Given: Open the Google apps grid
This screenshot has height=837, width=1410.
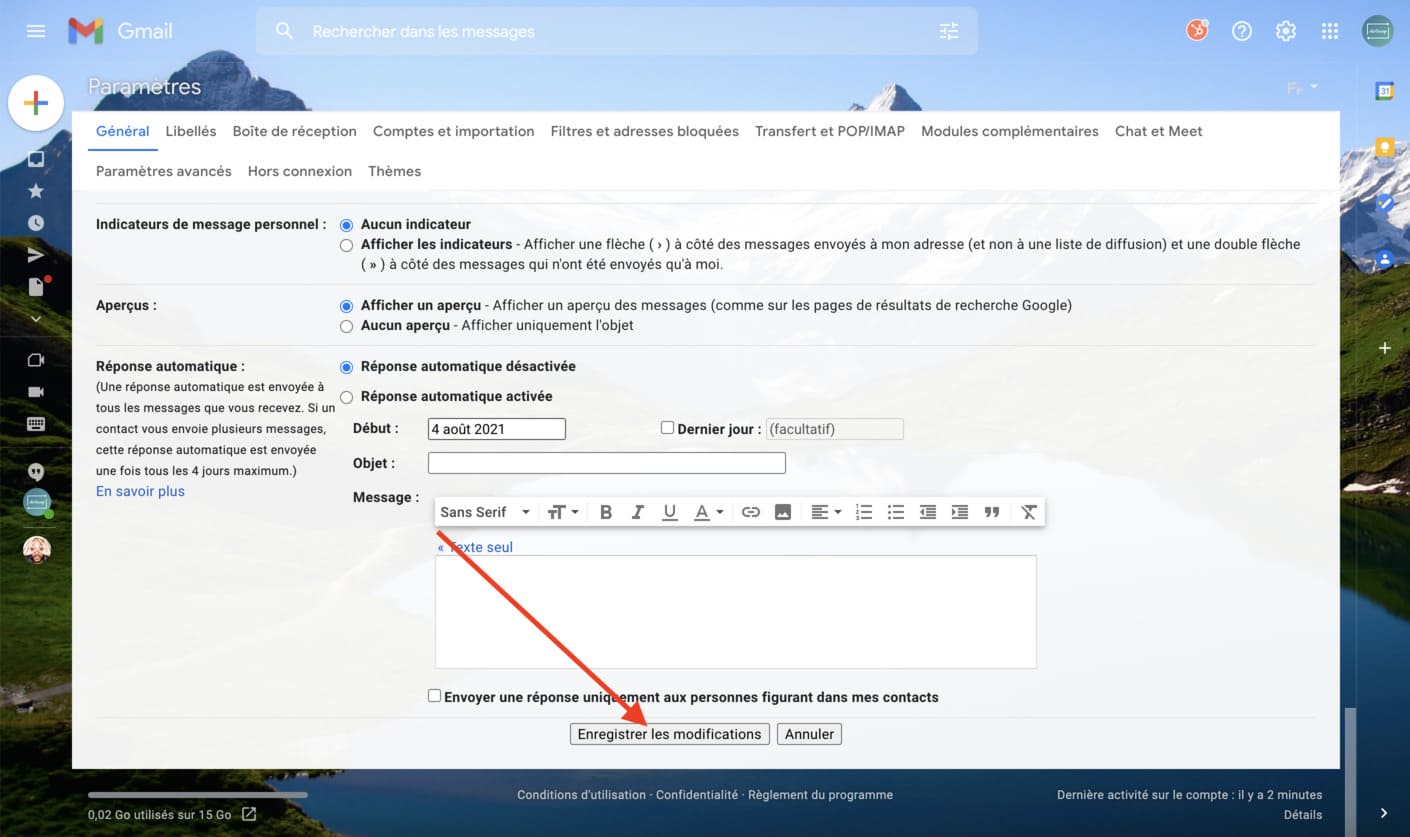Looking at the screenshot, I should pos(1330,31).
